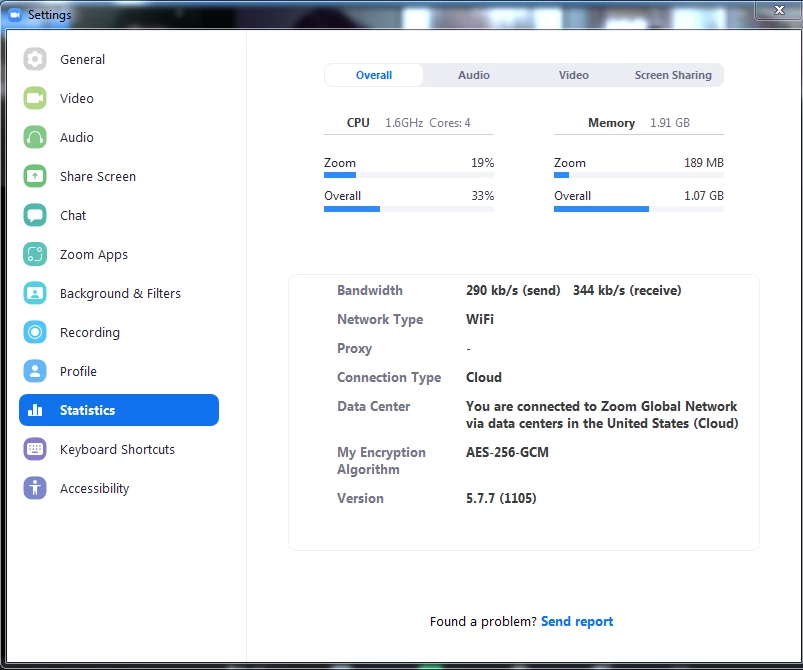Click the Accessibility figure icon

(x=35, y=488)
